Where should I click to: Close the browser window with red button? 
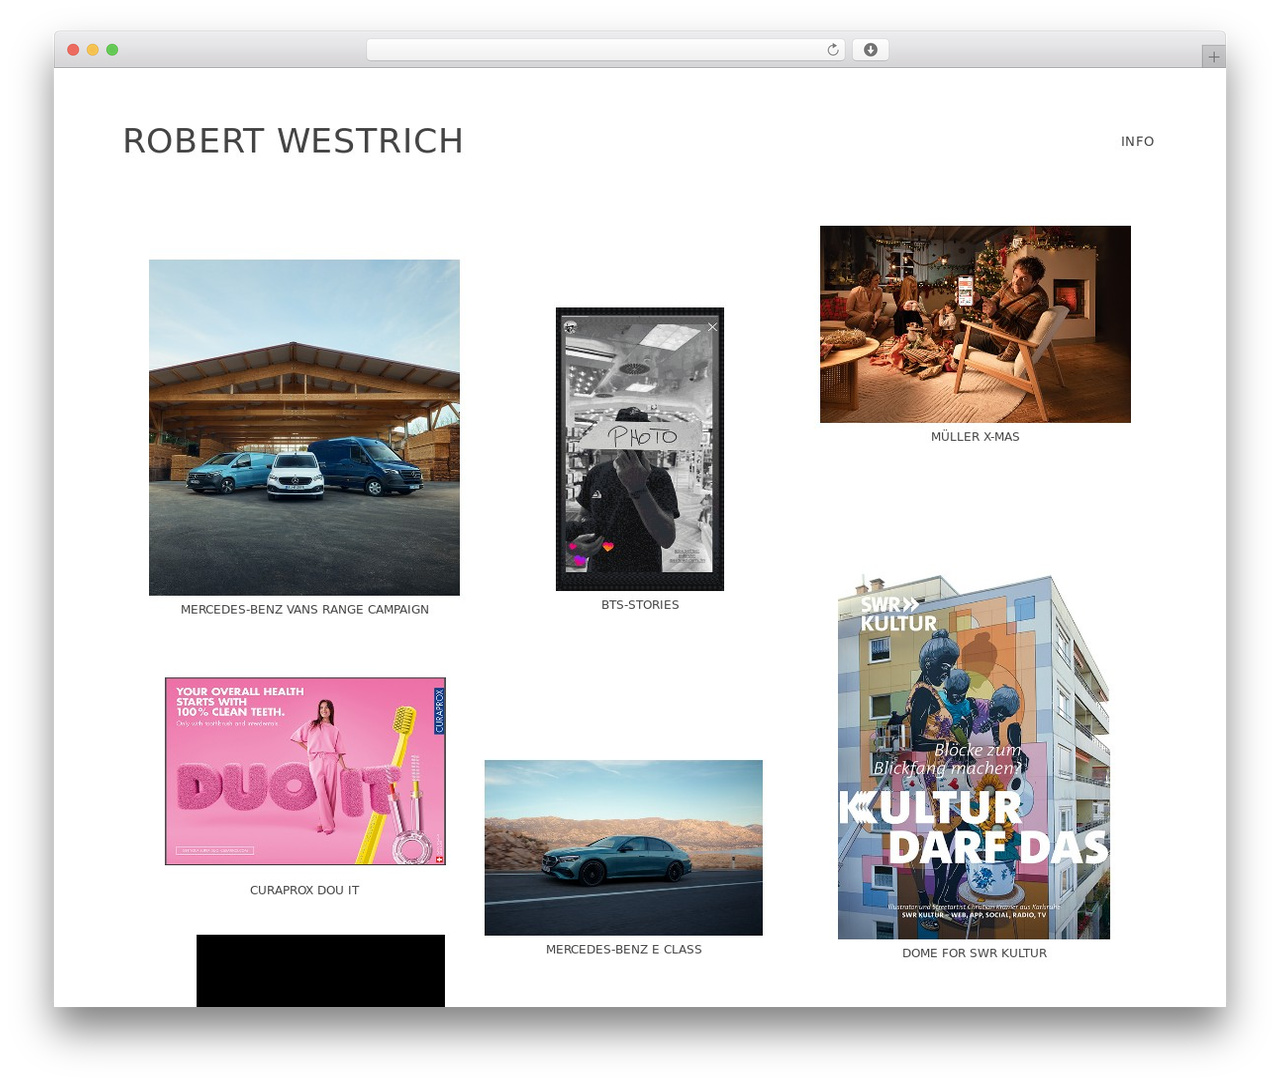(73, 50)
